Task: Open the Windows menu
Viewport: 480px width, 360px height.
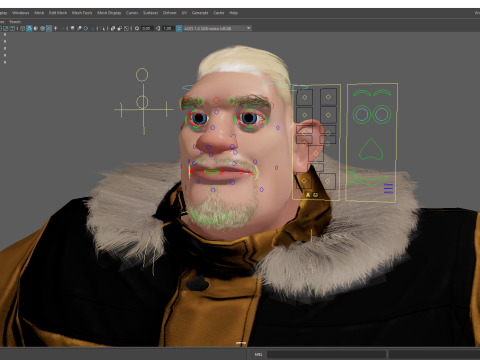Action: click(20, 13)
